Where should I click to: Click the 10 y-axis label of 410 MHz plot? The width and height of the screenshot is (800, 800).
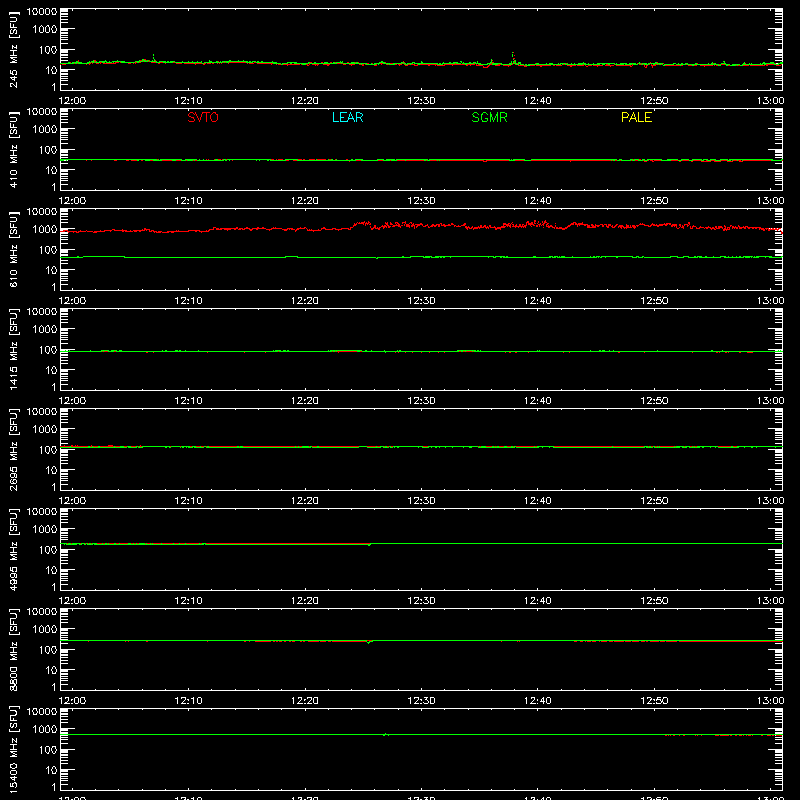point(51,170)
